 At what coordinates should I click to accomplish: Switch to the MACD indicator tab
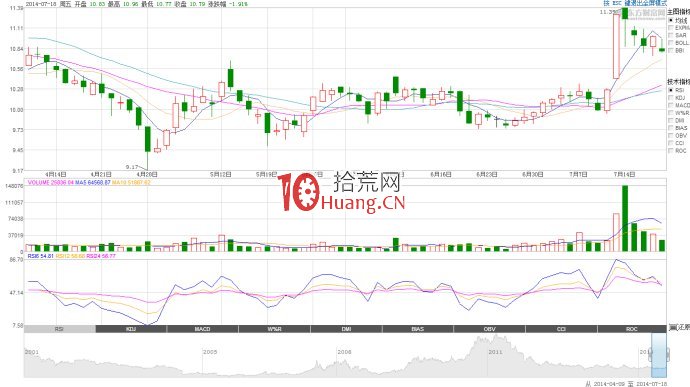(x=202, y=329)
